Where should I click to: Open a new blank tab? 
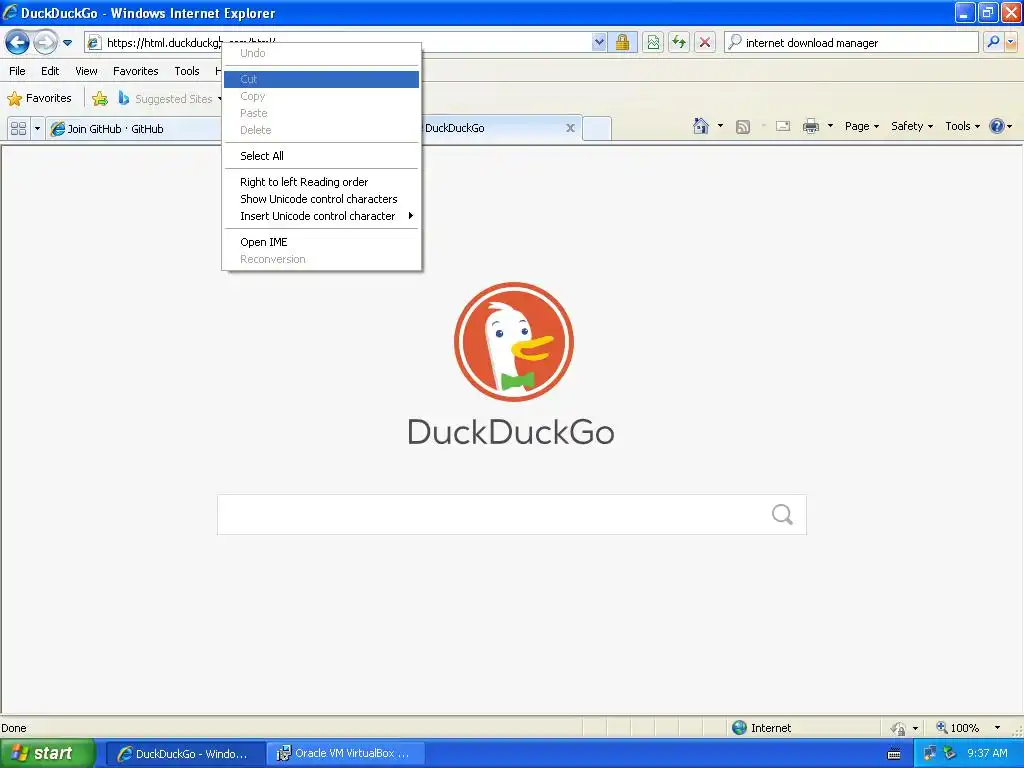[x=597, y=129]
